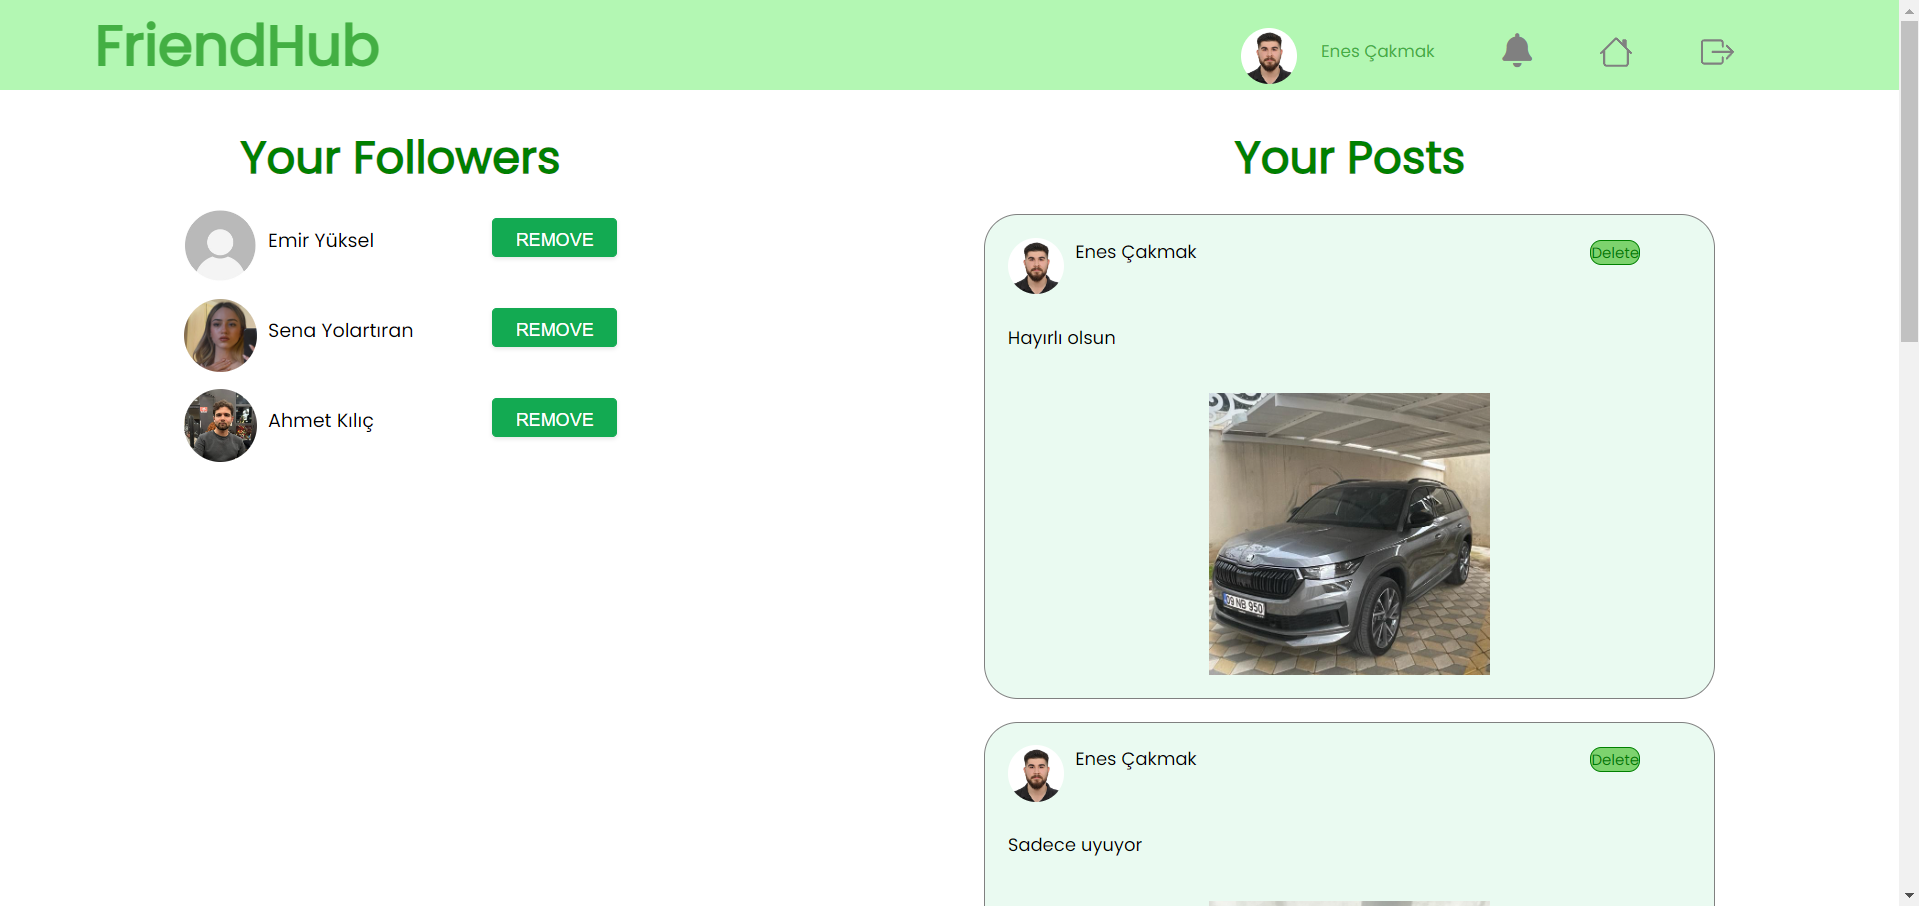Screen dimensions: 1919x906
Task: Delete the Hayırlı olsun post
Action: point(1614,252)
